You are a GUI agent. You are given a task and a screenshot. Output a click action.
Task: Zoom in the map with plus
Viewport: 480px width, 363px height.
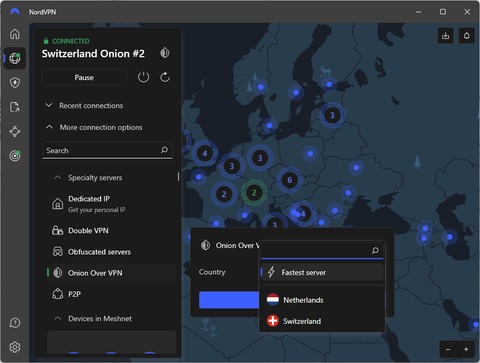[x=466, y=349]
